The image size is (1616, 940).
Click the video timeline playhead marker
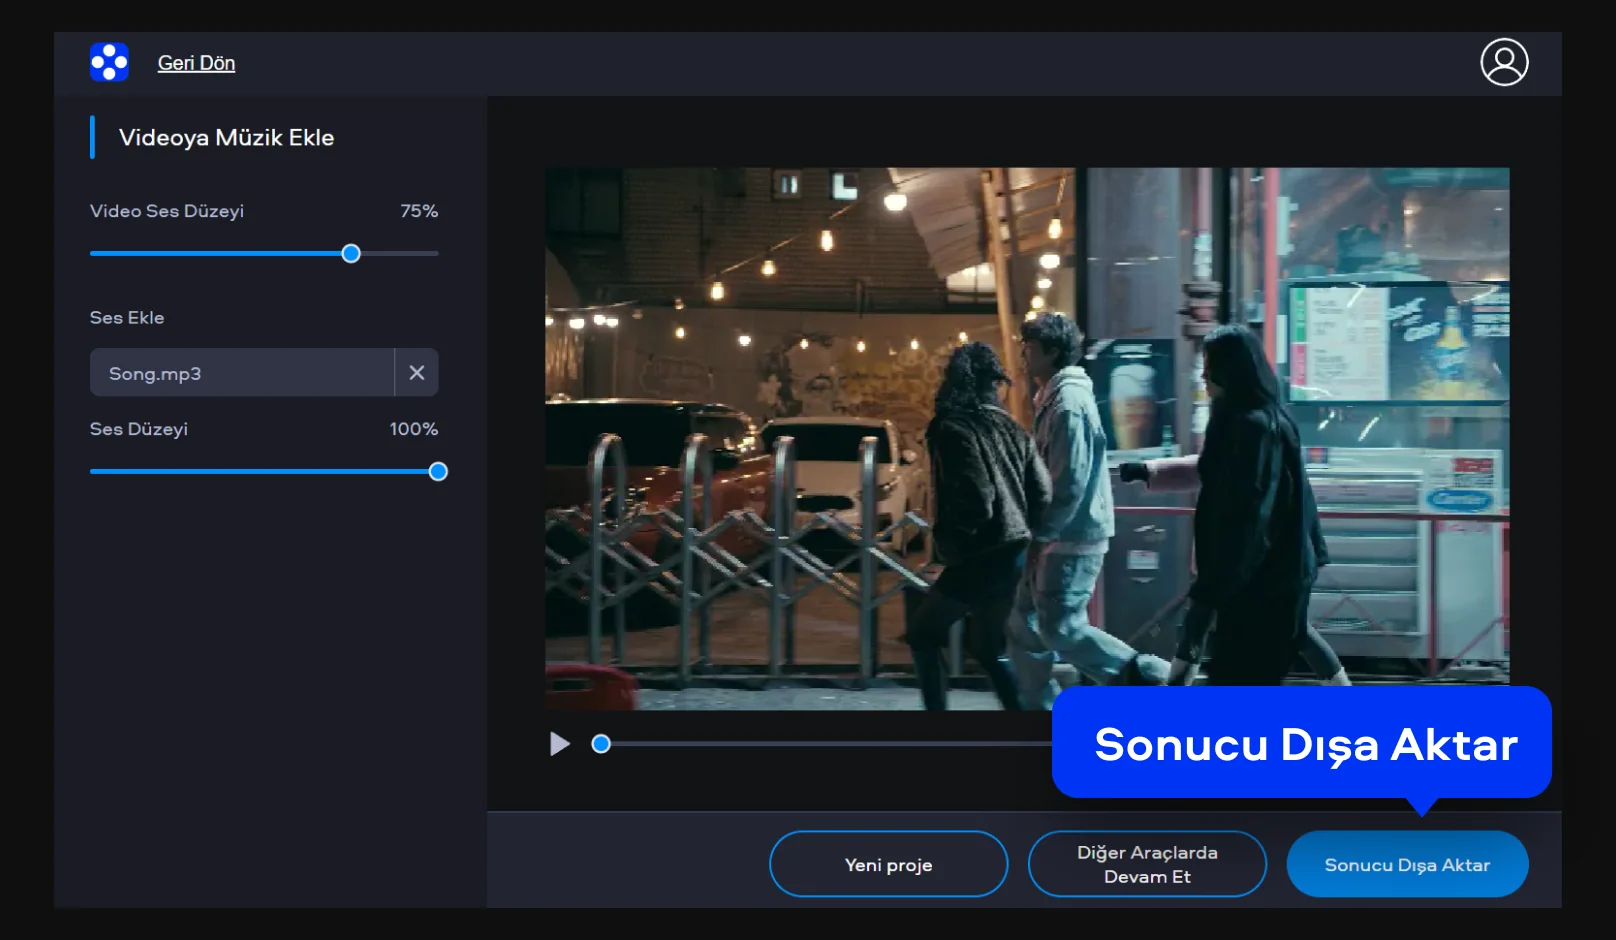click(601, 744)
